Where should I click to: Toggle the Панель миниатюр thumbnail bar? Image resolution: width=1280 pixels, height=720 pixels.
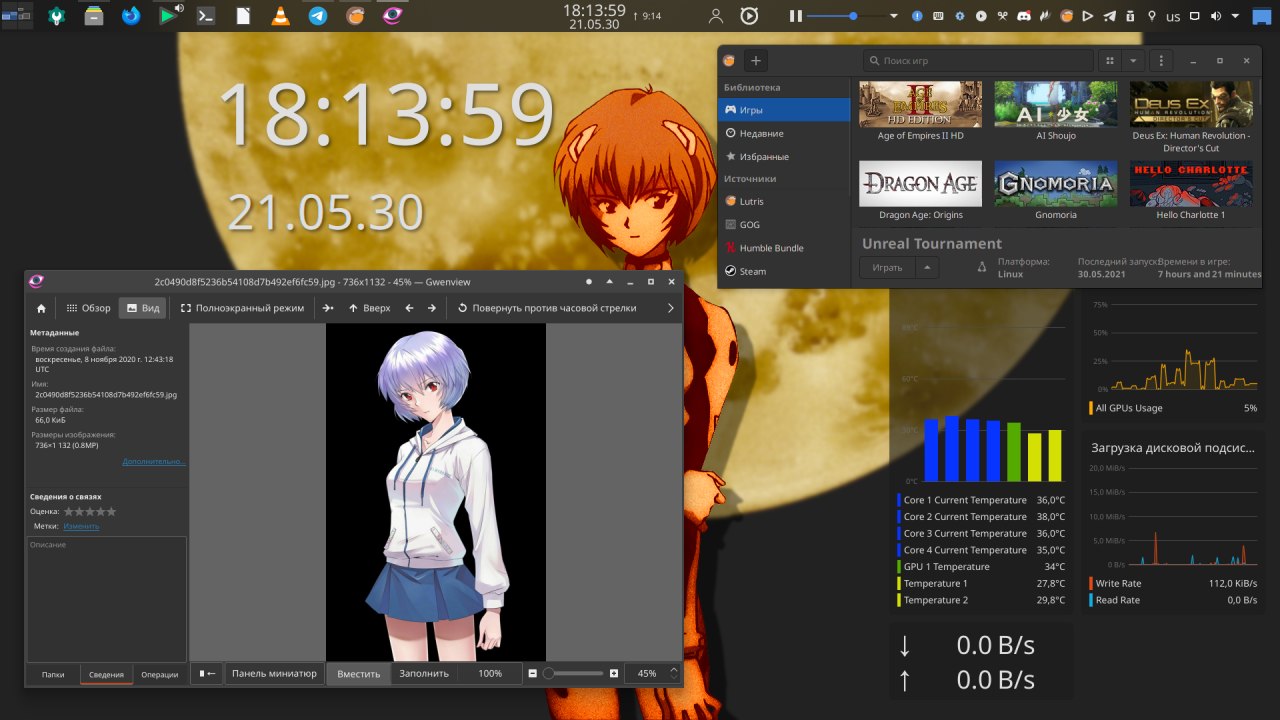(x=274, y=673)
